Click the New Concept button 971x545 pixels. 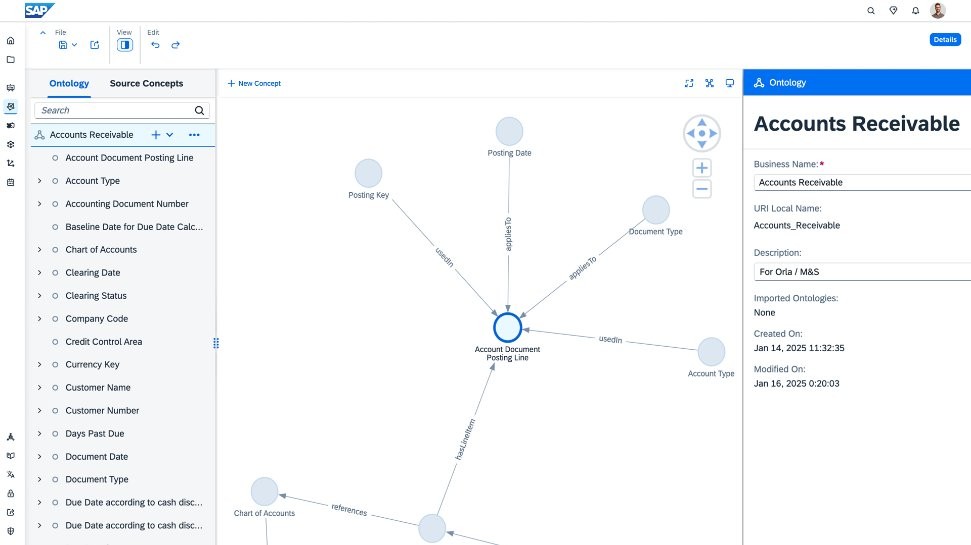click(x=254, y=83)
